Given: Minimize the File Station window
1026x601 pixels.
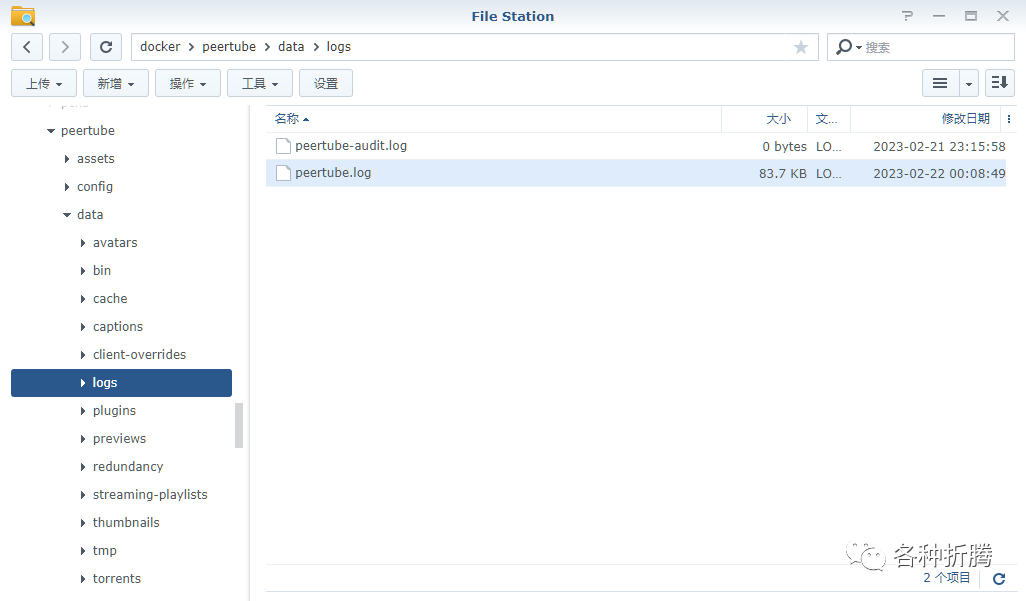Looking at the screenshot, I should (x=939, y=16).
